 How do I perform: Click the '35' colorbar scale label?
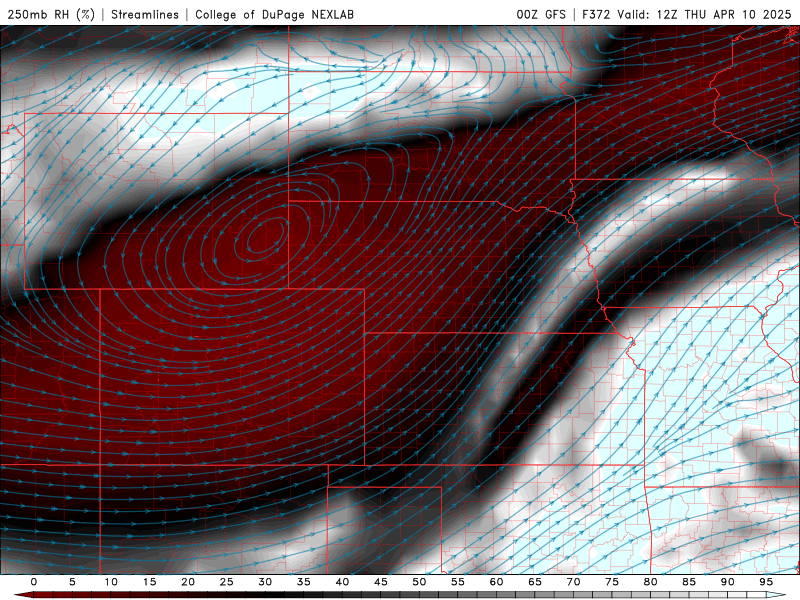pyautogui.click(x=304, y=582)
